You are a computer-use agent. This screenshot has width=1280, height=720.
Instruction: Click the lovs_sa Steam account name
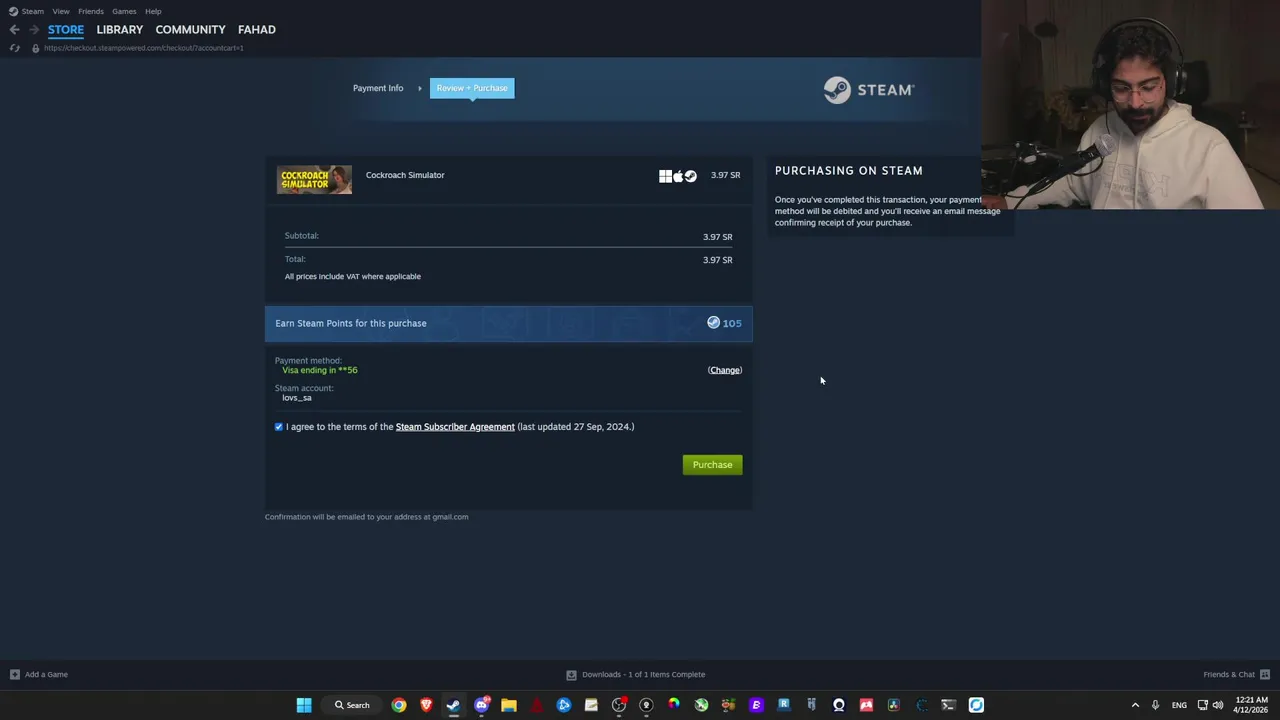pyautogui.click(x=297, y=398)
